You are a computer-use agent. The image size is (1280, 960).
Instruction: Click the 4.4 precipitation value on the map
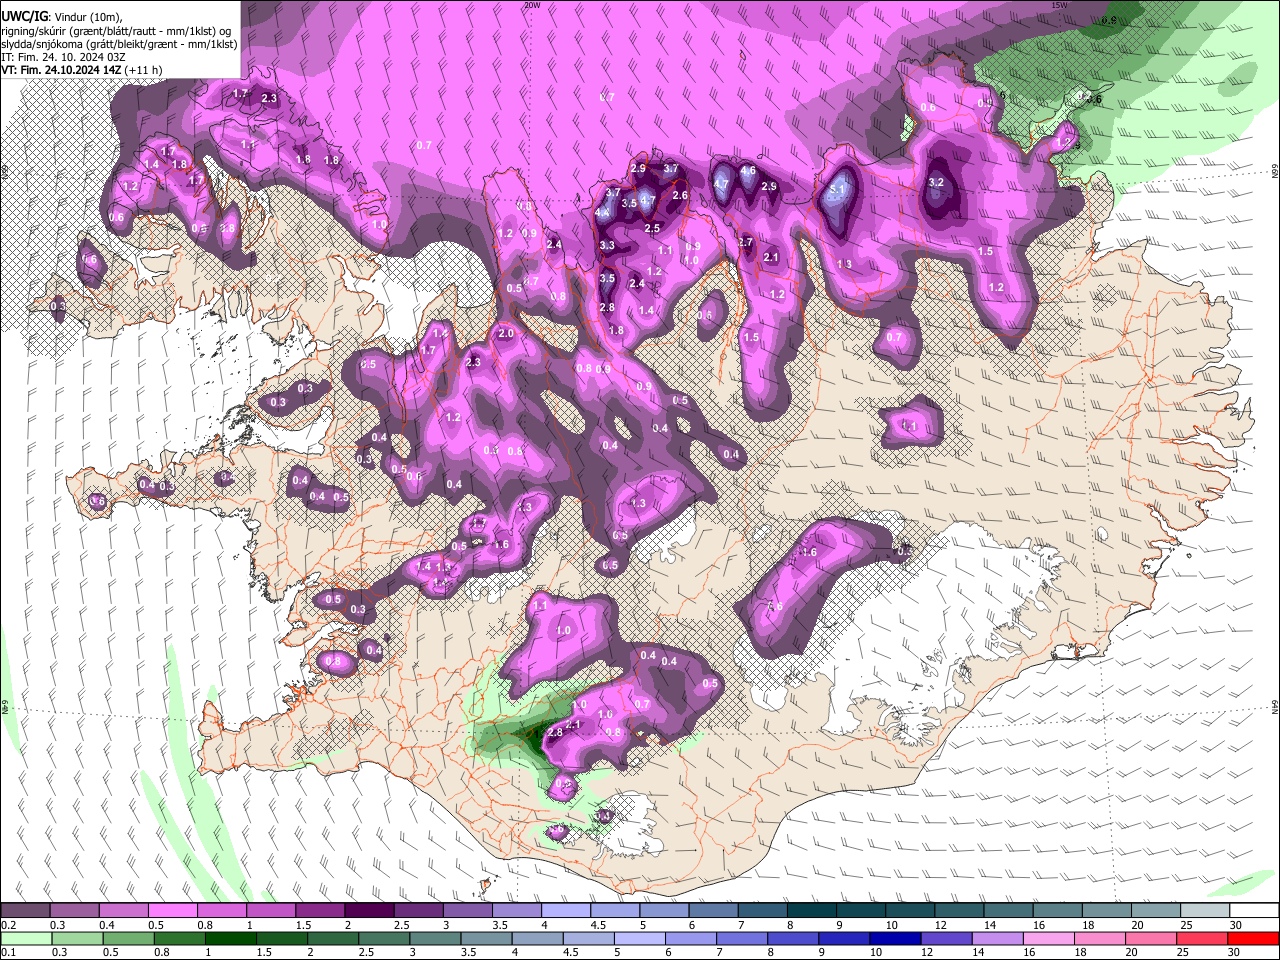click(x=602, y=213)
